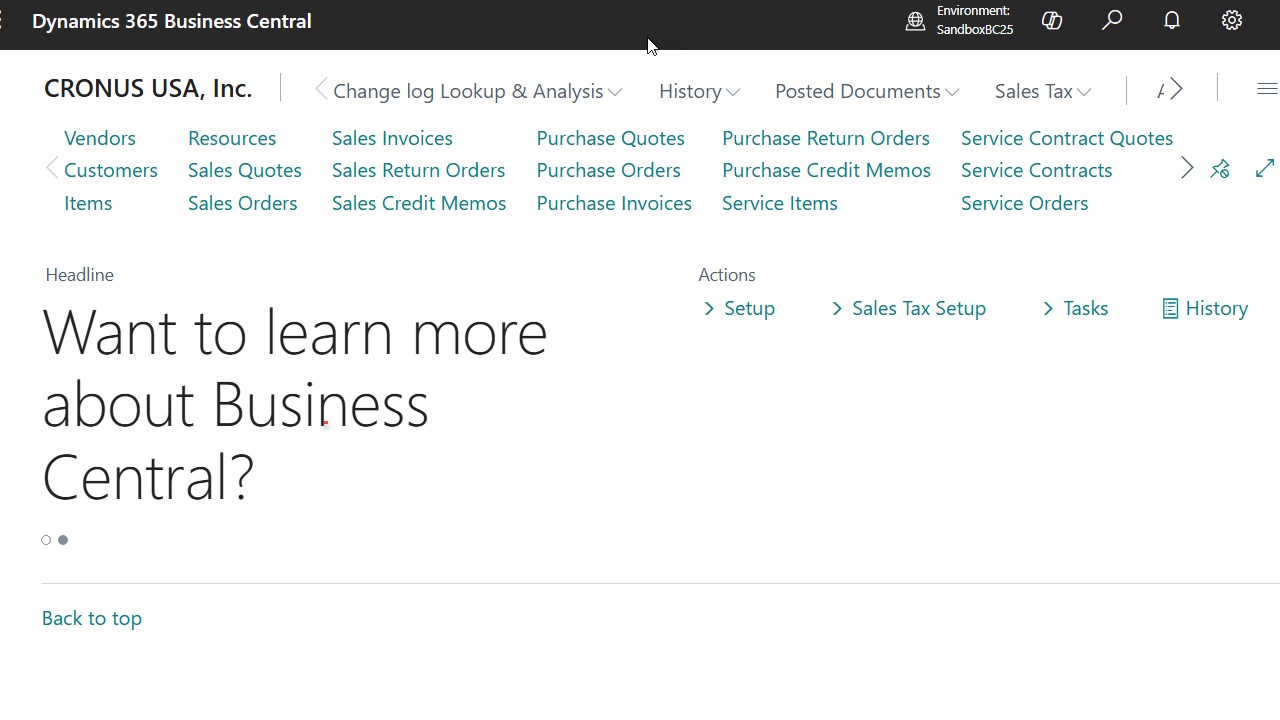Image resolution: width=1280 pixels, height=720 pixels.
Task: Open the History dropdown in navigation bar
Action: click(699, 91)
